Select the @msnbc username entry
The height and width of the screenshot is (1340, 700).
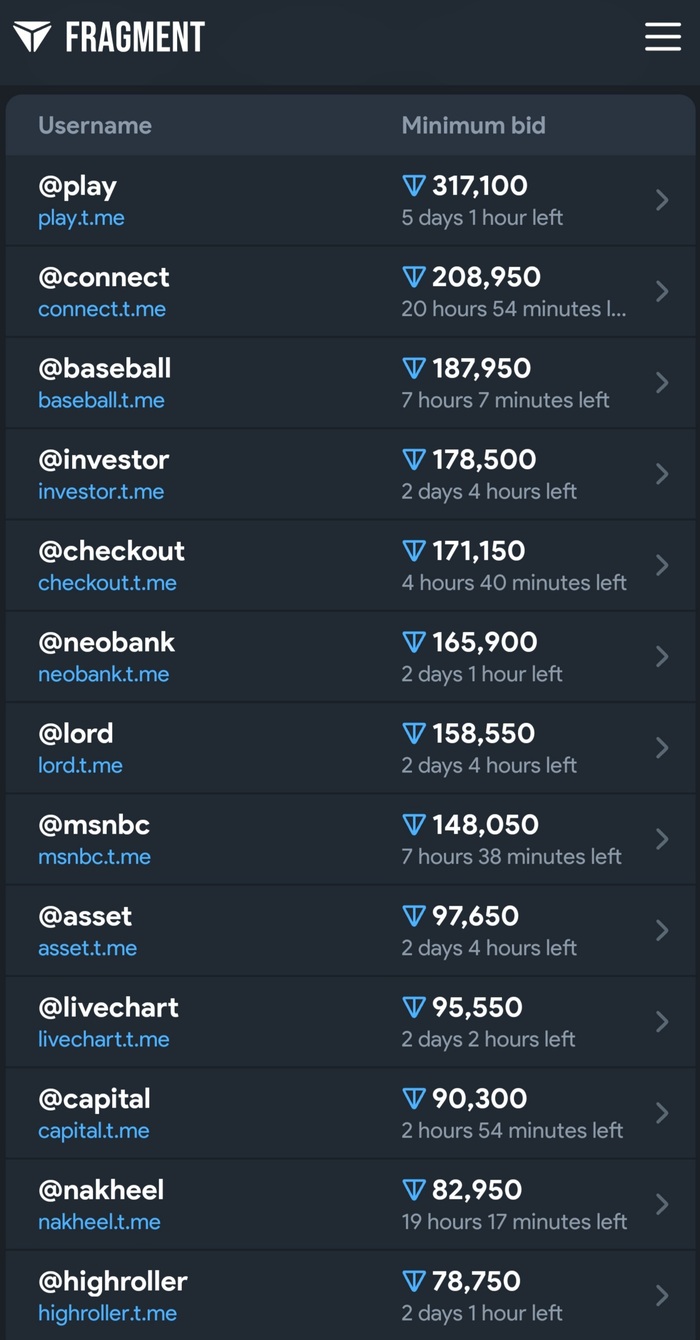(x=94, y=825)
